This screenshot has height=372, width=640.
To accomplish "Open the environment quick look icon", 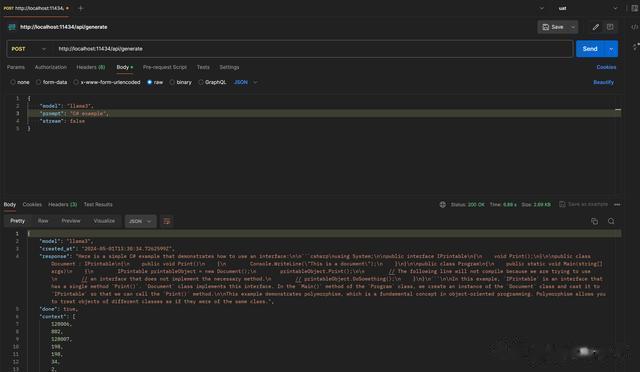I will [x=635, y=8].
